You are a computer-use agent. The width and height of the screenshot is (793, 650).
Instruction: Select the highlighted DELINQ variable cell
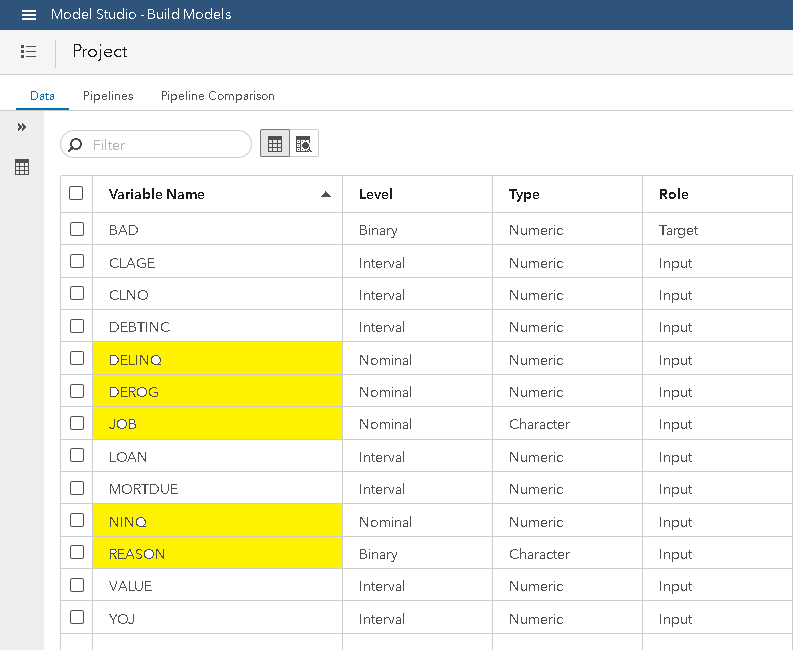217,360
